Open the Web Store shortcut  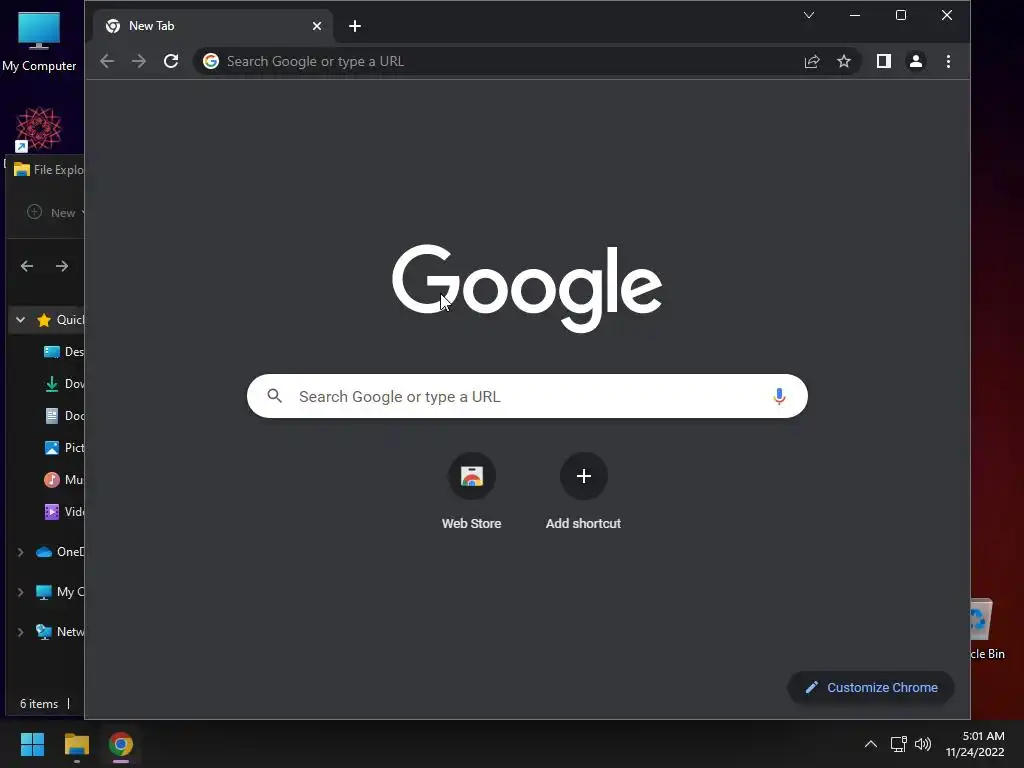tap(472, 491)
